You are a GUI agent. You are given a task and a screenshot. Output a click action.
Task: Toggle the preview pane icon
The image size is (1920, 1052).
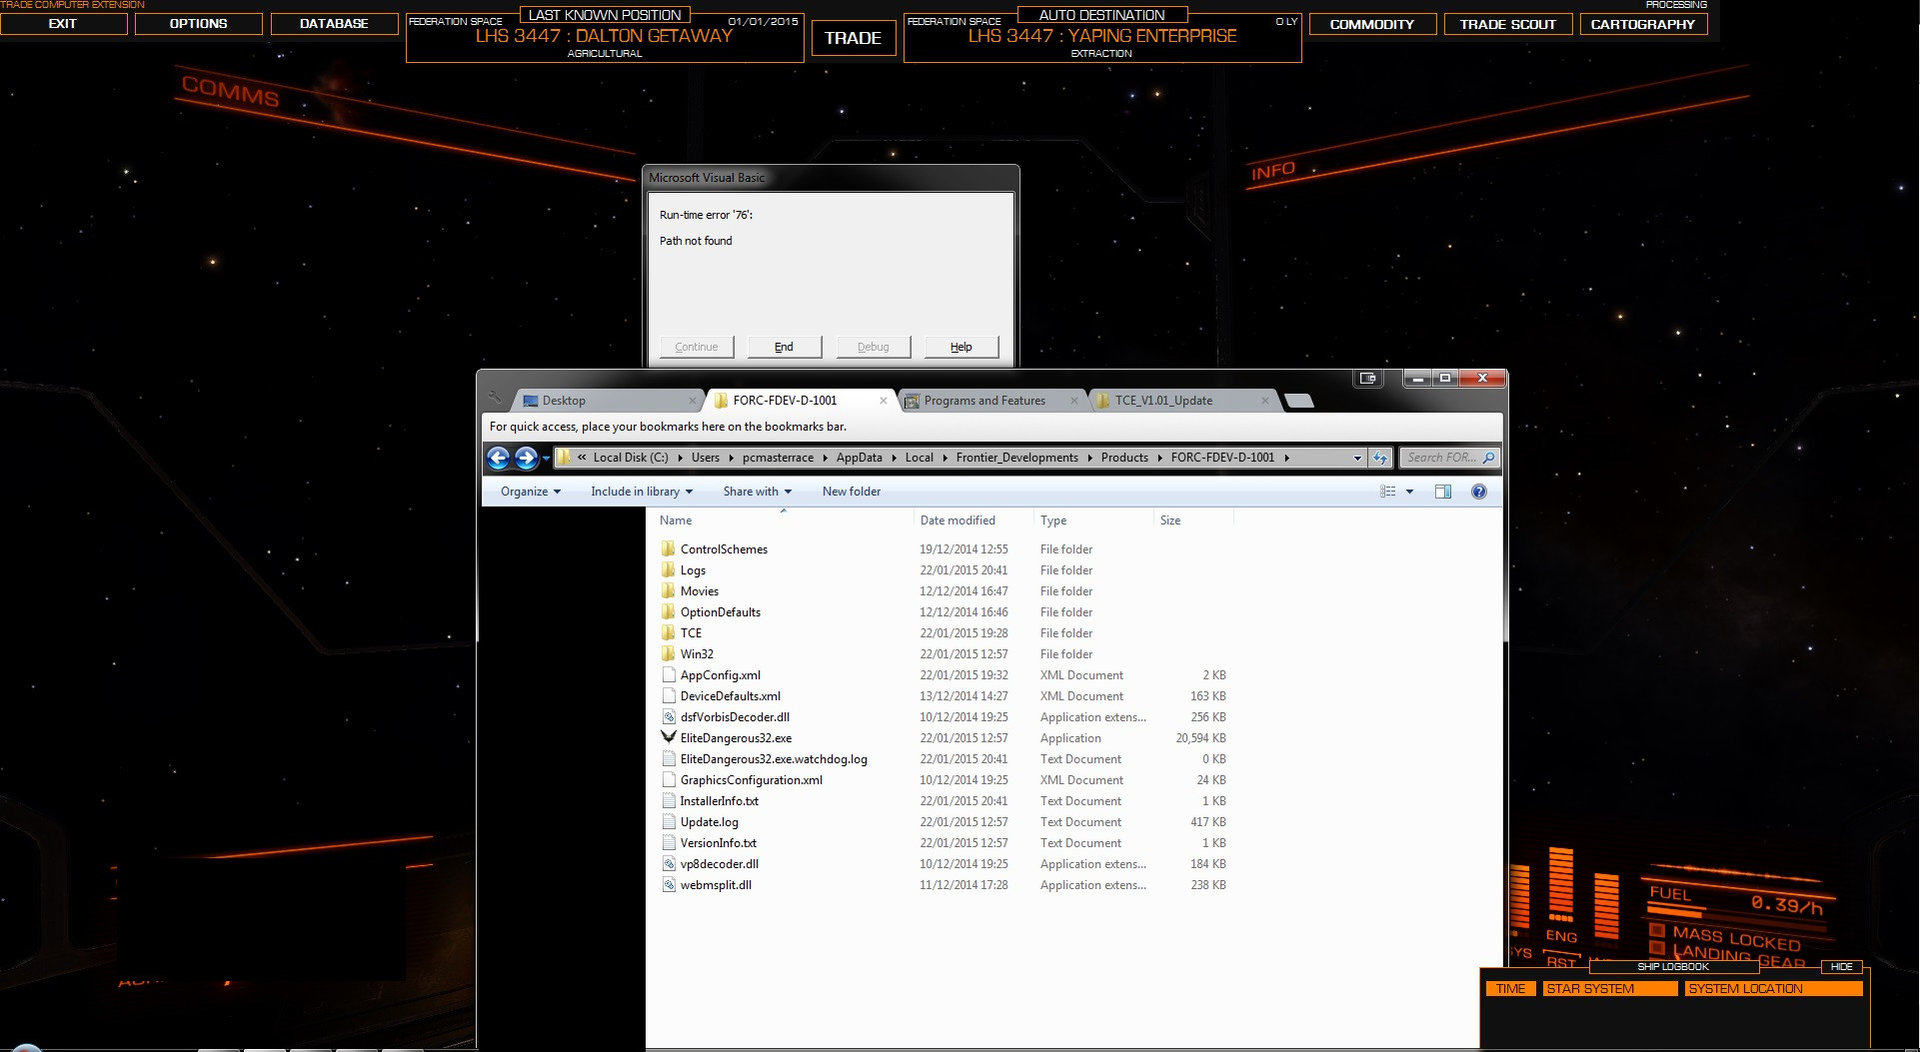(1443, 491)
